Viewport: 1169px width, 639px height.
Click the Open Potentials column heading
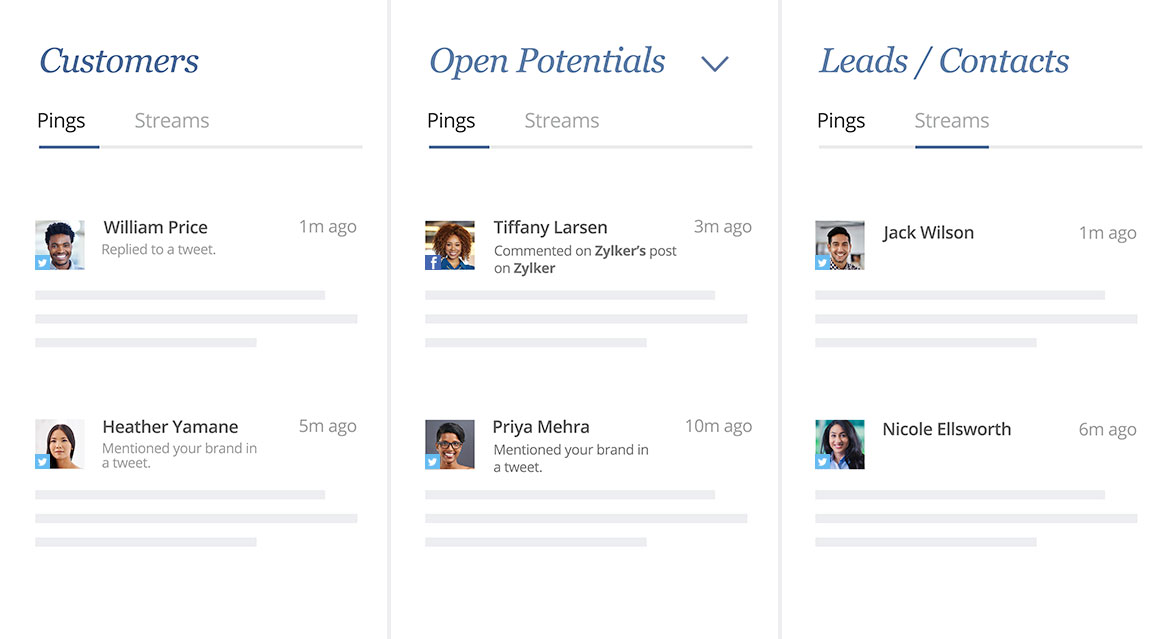click(546, 61)
